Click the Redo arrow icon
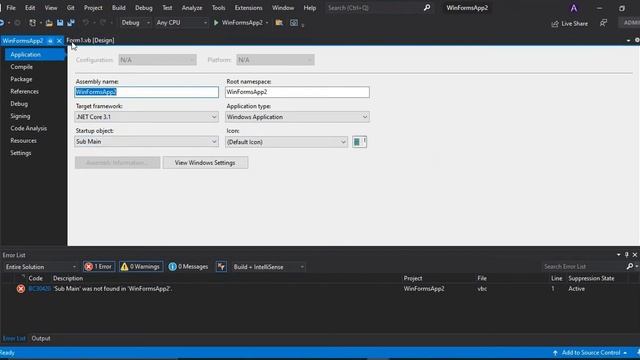Viewport: 640px width, 360px height. pos(103,23)
